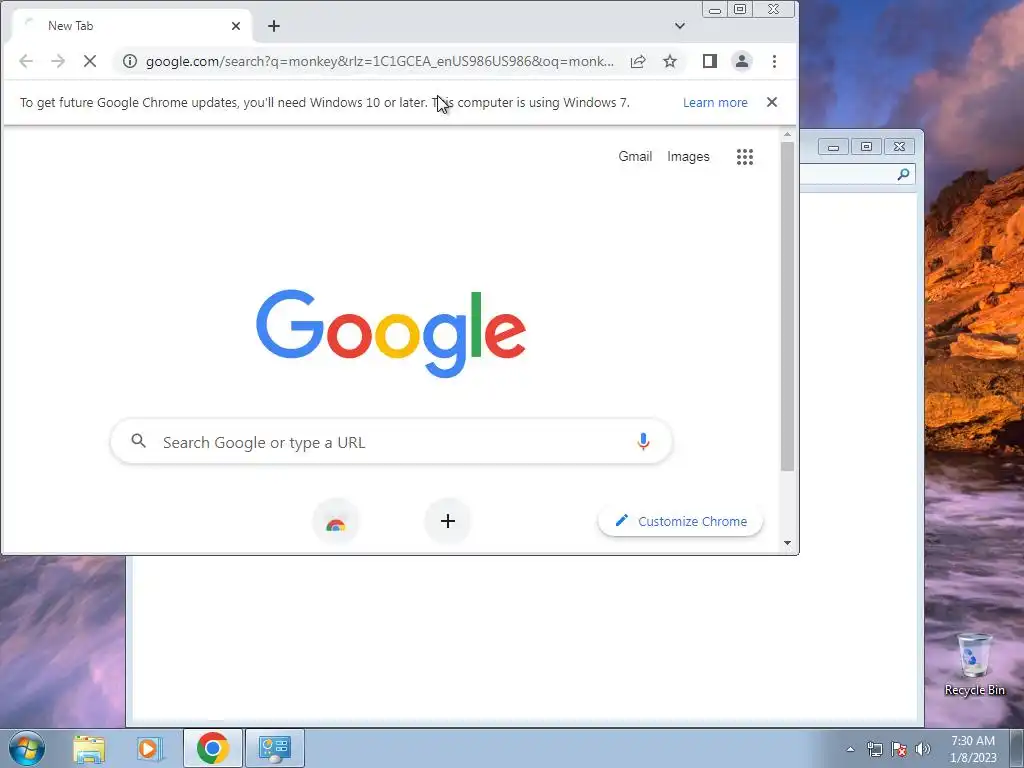Screen dimensions: 1024x768
Task: Open Google Images link
Action: [688, 156]
